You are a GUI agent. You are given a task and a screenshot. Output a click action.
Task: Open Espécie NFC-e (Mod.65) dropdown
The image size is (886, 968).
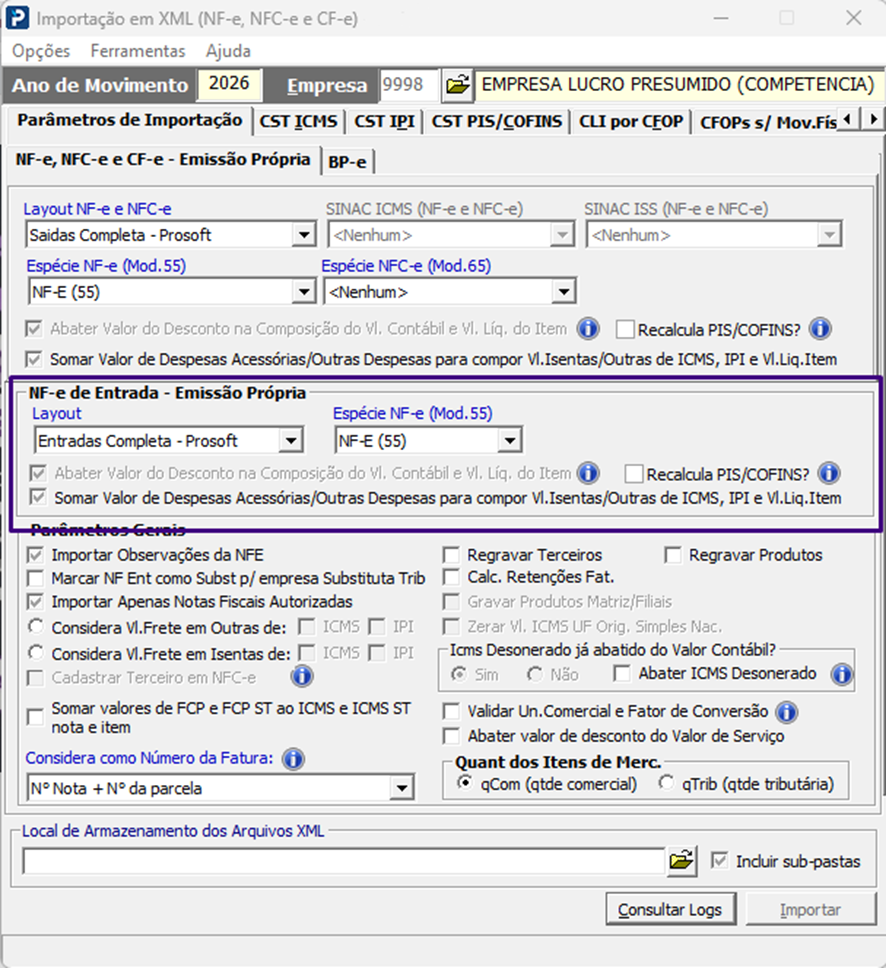click(x=563, y=291)
